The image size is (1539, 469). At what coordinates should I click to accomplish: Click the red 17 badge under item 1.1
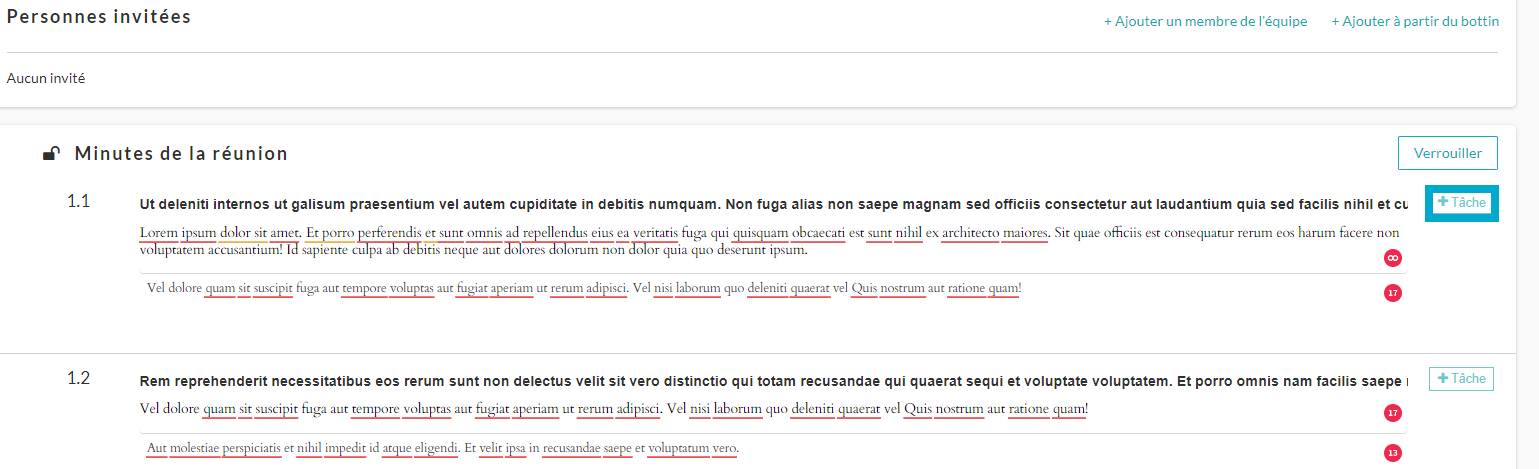1391,293
